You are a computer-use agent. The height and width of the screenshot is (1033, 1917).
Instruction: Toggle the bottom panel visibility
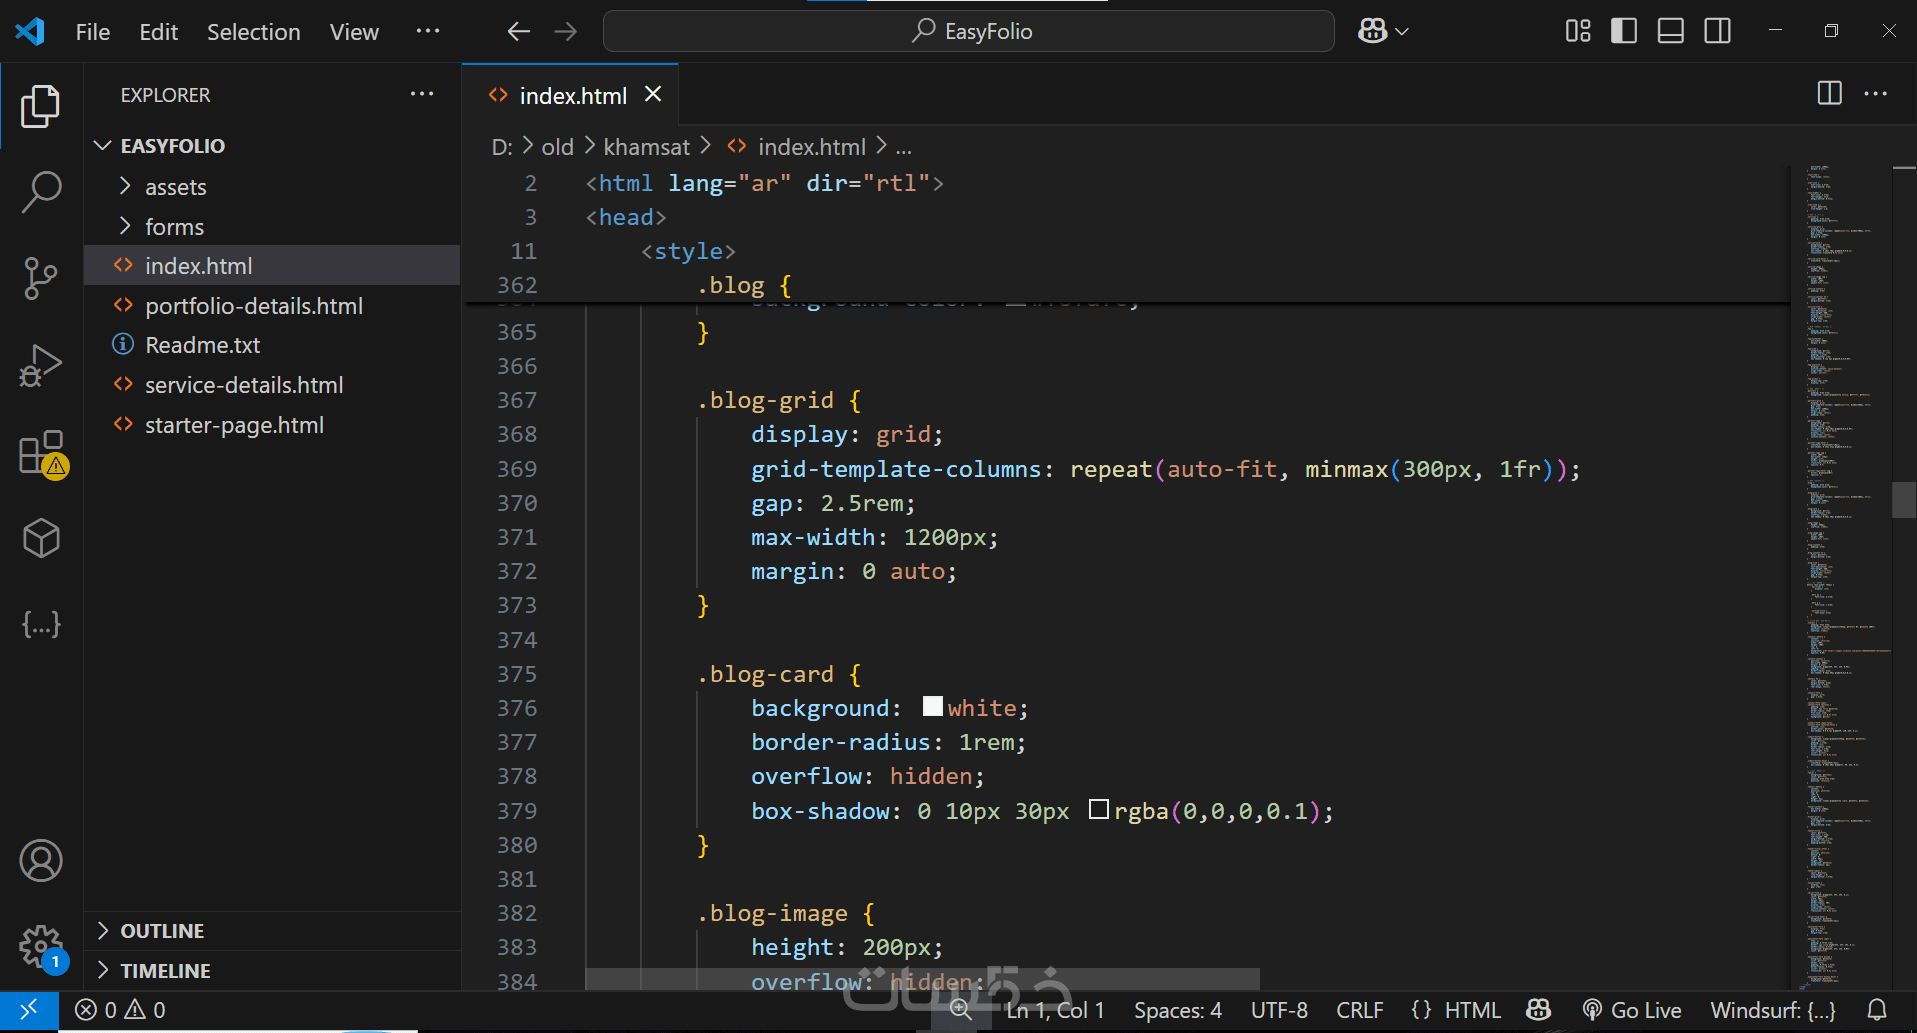pos(1671,31)
